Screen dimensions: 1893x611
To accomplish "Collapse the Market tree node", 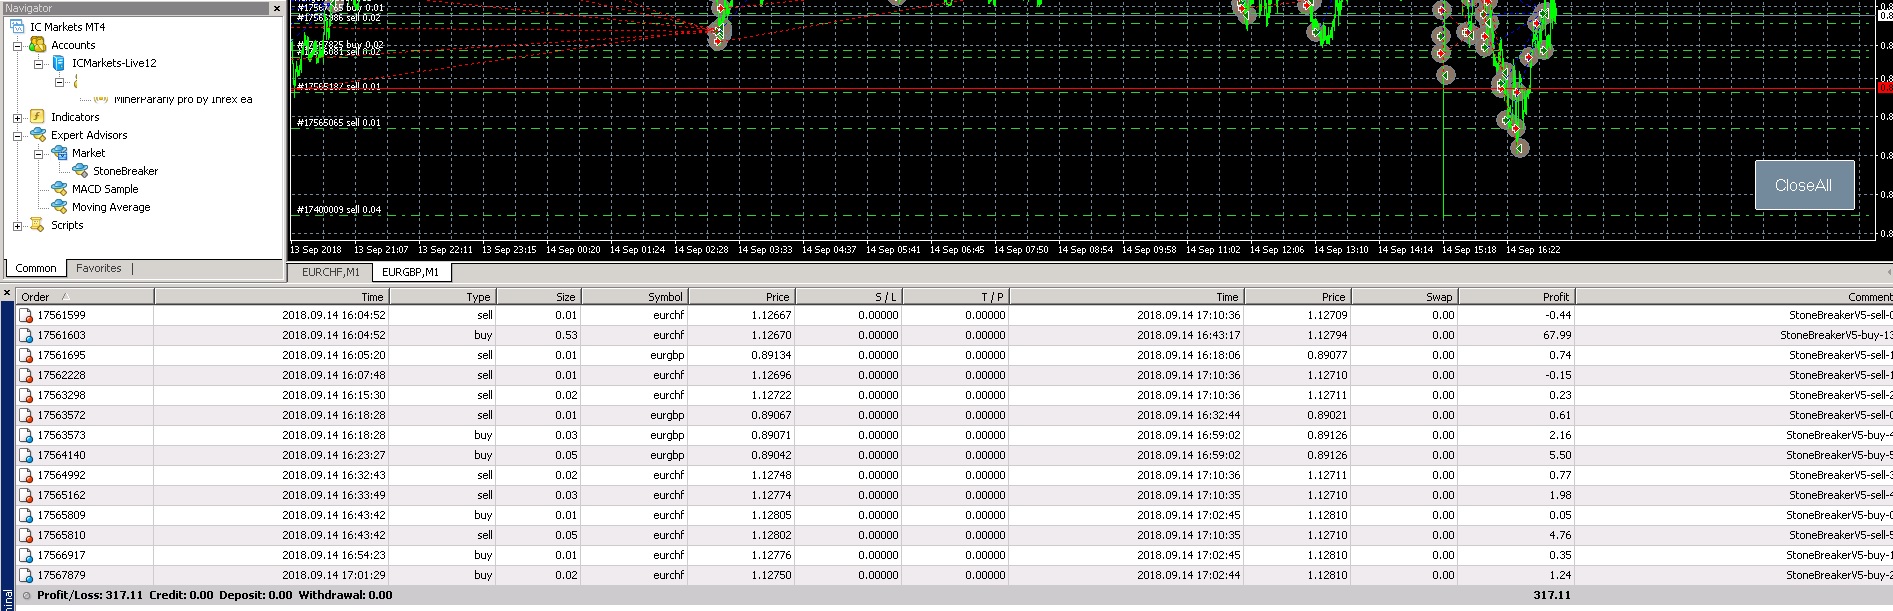I will [x=38, y=154].
